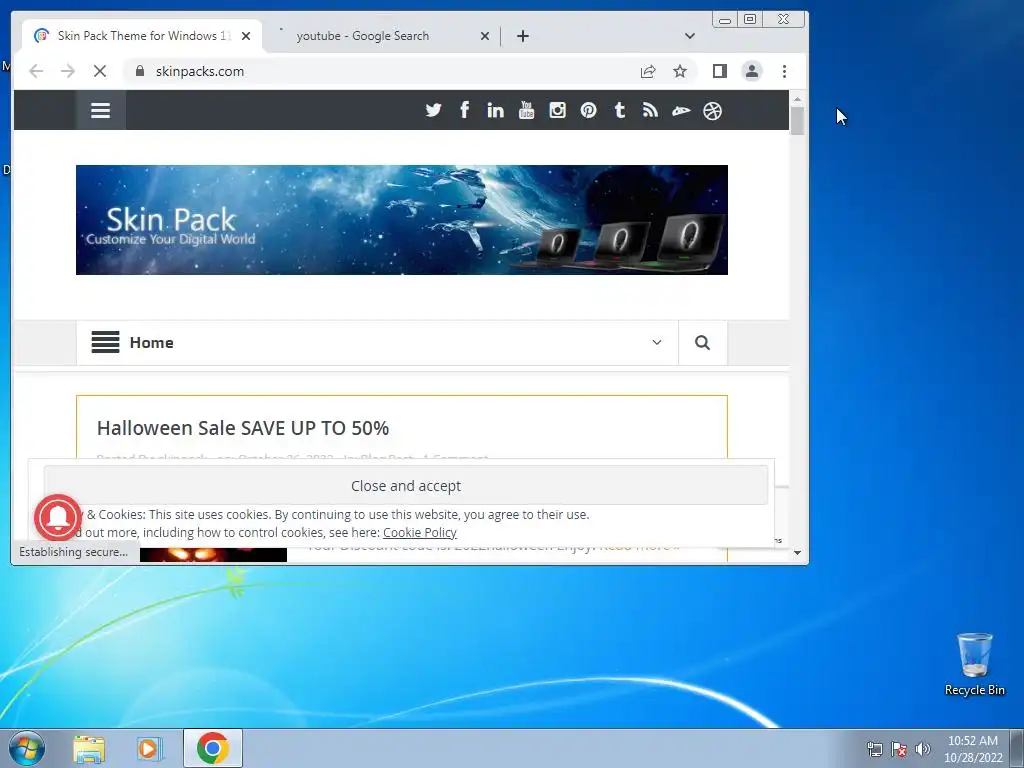This screenshot has width=1024, height=768.
Task: Open the Tumblr social icon
Action: pos(620,110)
